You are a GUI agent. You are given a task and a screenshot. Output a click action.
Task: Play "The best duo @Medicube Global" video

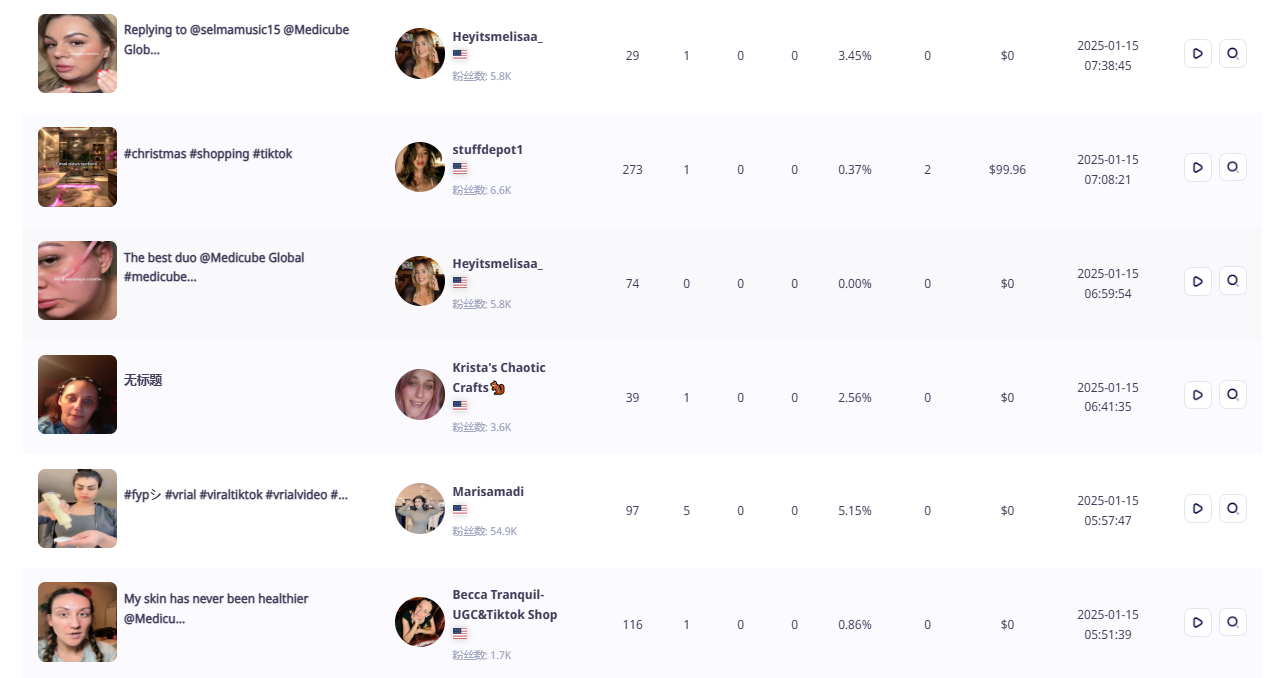click(x=1197, y=281)
